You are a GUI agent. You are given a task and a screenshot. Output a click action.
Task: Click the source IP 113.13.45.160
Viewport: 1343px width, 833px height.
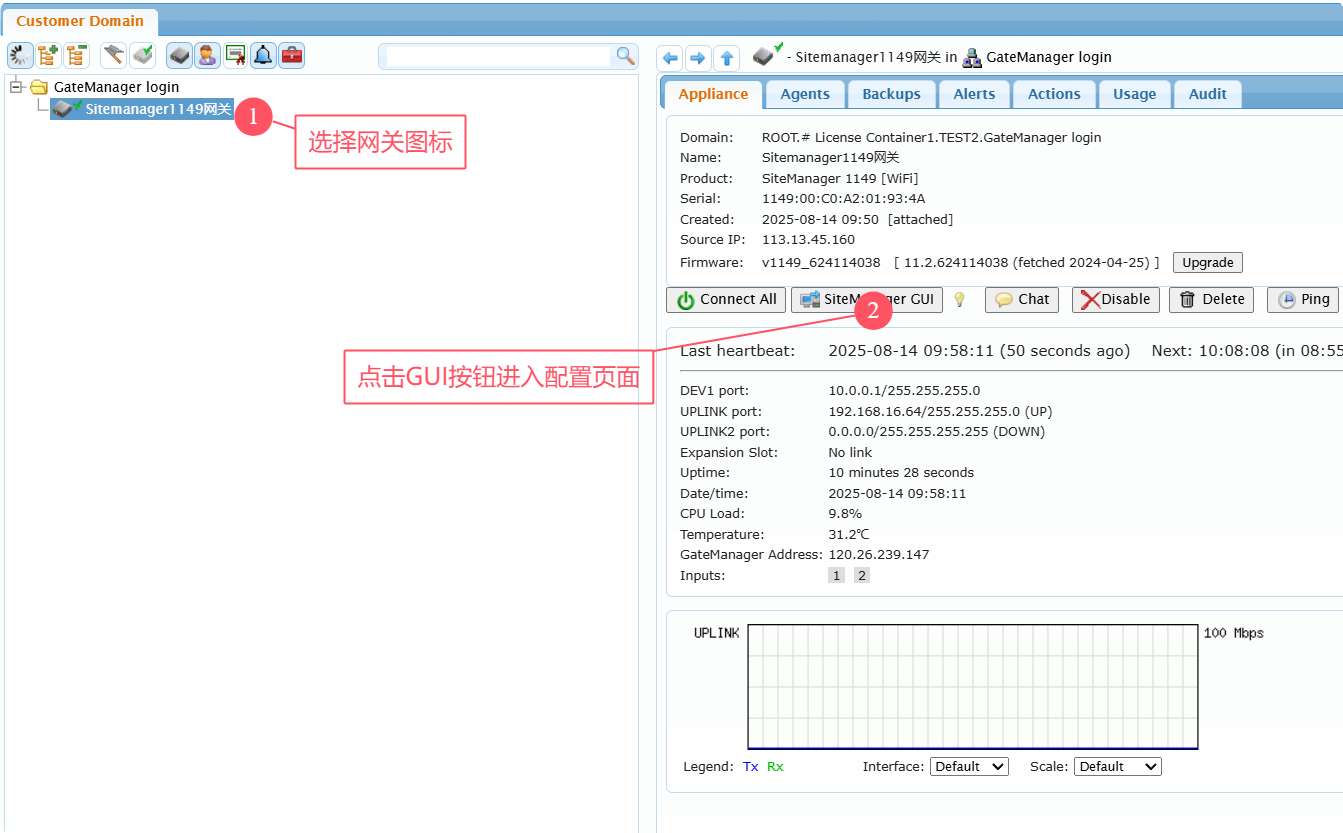coord(808,239)
